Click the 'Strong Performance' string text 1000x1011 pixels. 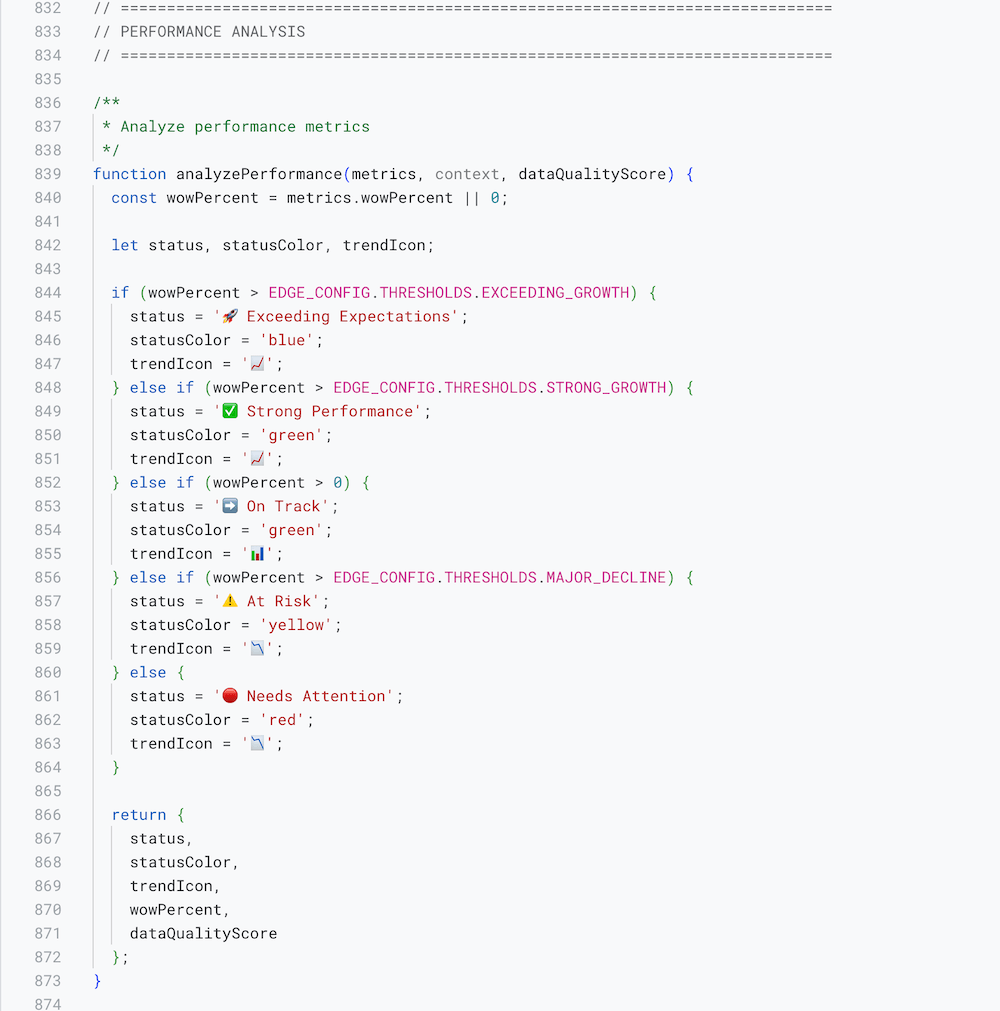point(329,411)
